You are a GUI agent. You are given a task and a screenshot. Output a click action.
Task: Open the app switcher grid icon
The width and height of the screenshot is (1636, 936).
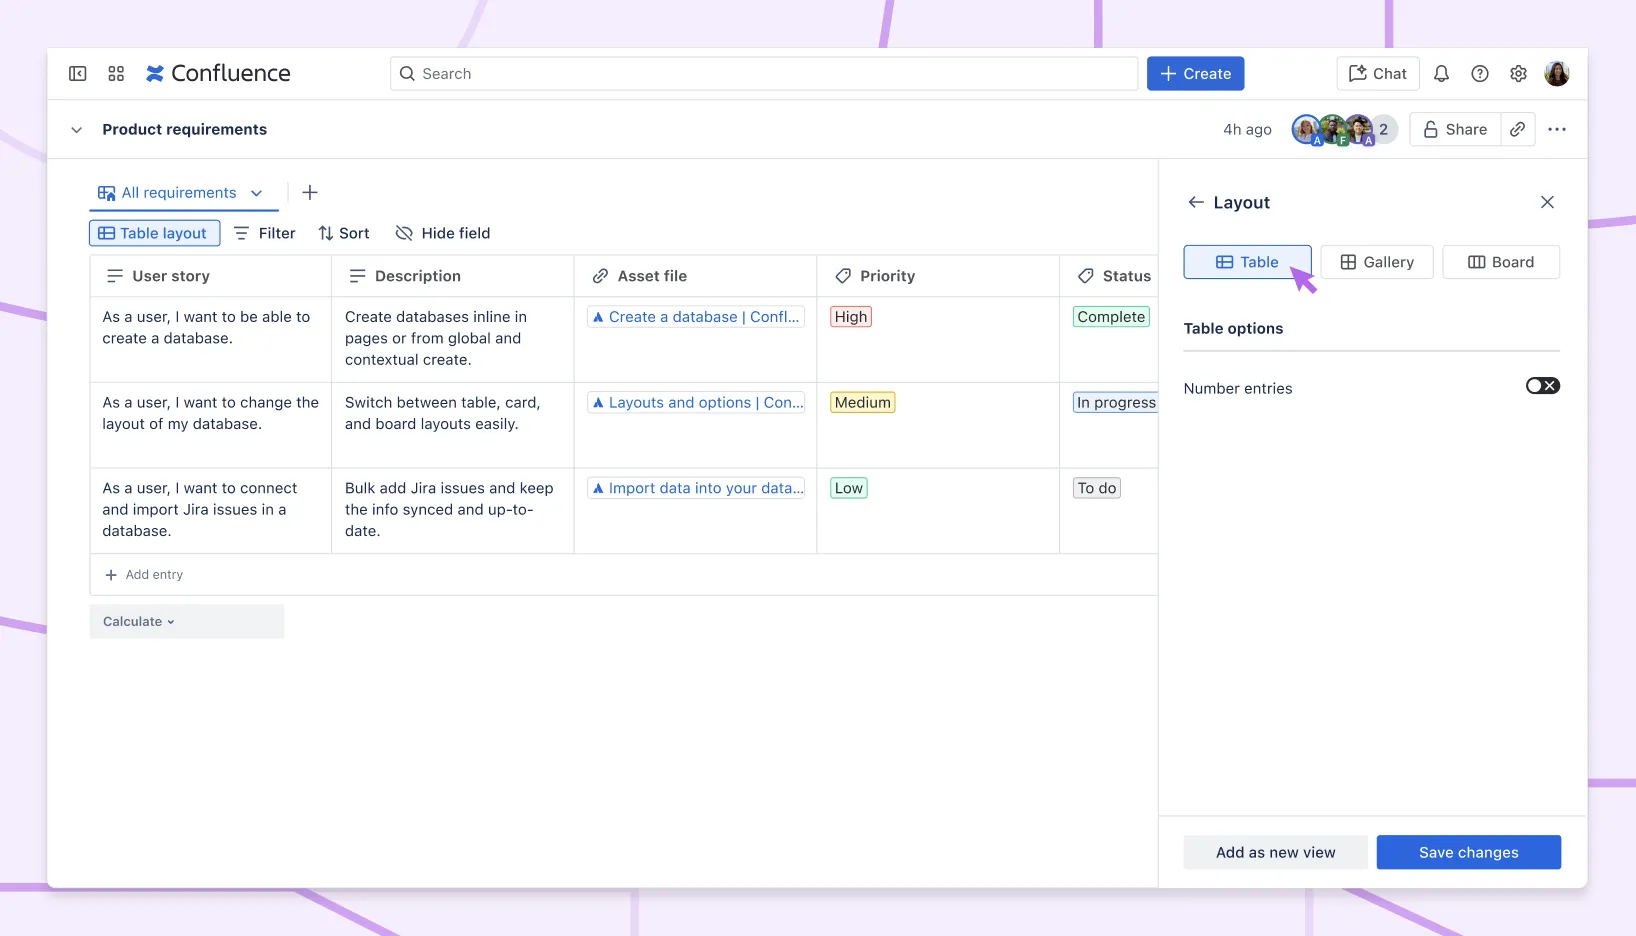pyautogui.click(x=116, y=73)
